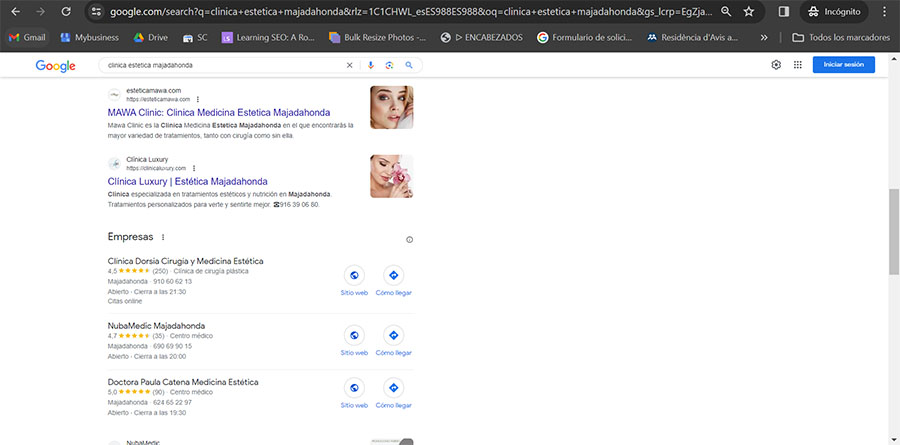Screen dimensions: 900x445
Task: Clear the search query with the X
Action: [x=349, y=65]
